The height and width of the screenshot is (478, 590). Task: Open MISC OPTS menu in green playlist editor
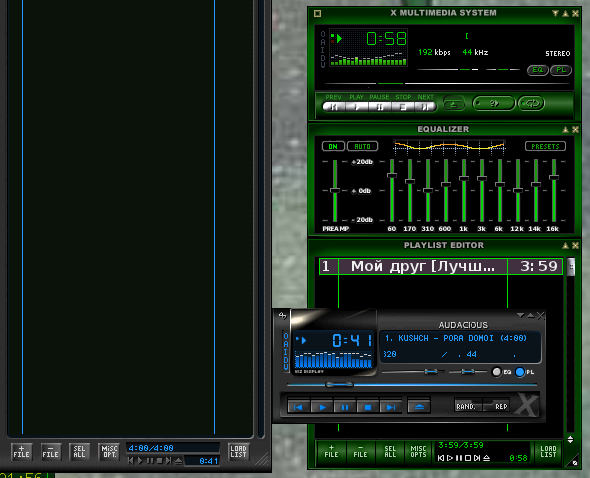click(418, 451)
